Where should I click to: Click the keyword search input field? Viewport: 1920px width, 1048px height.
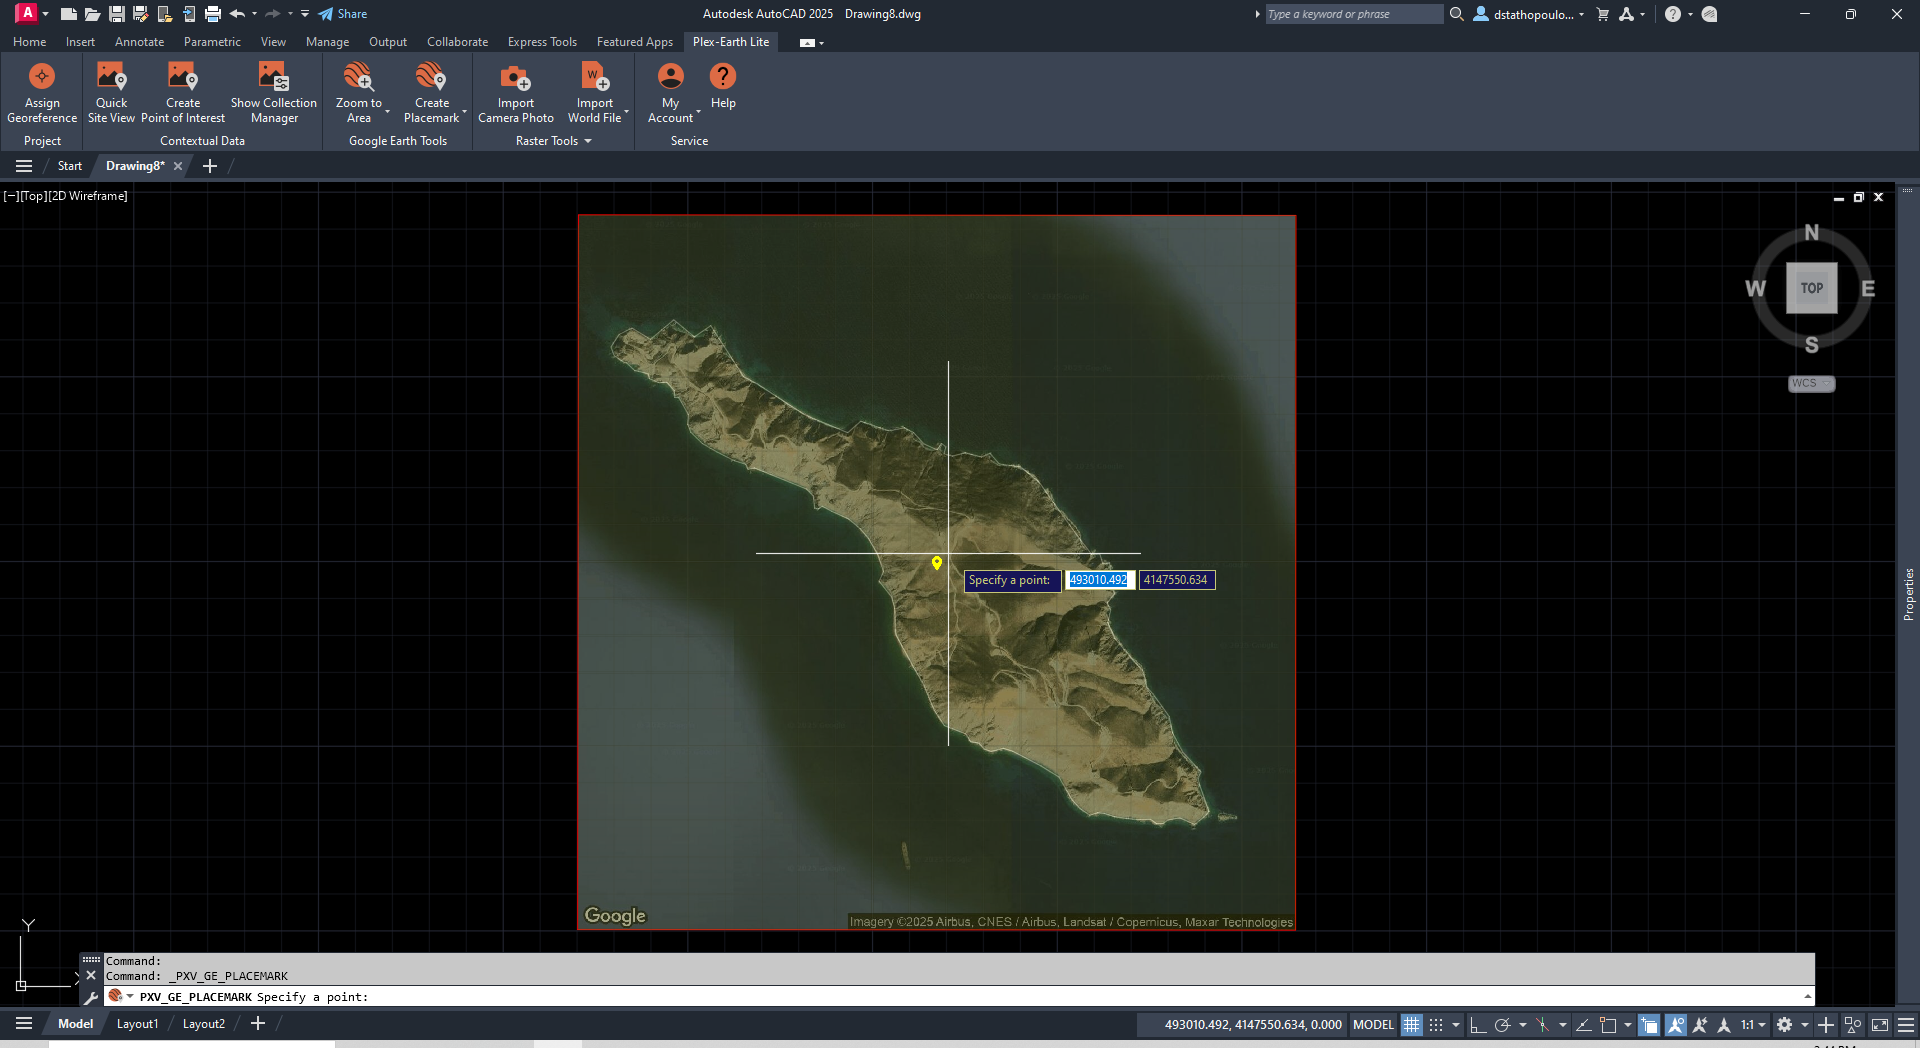coord(1354,14)
